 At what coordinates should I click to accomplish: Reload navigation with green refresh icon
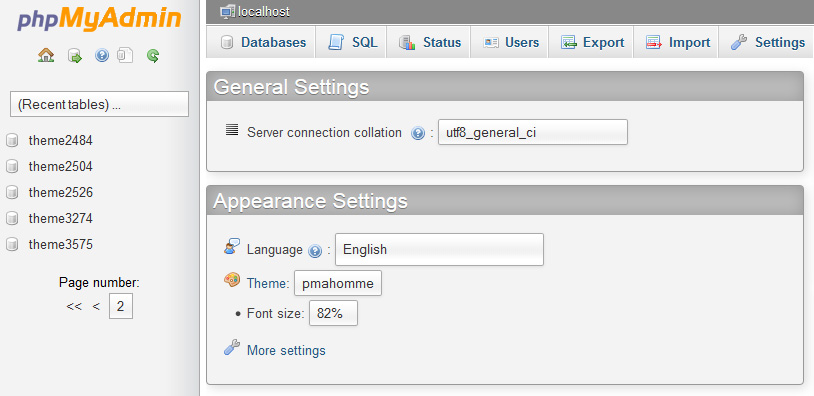(153, 56)
